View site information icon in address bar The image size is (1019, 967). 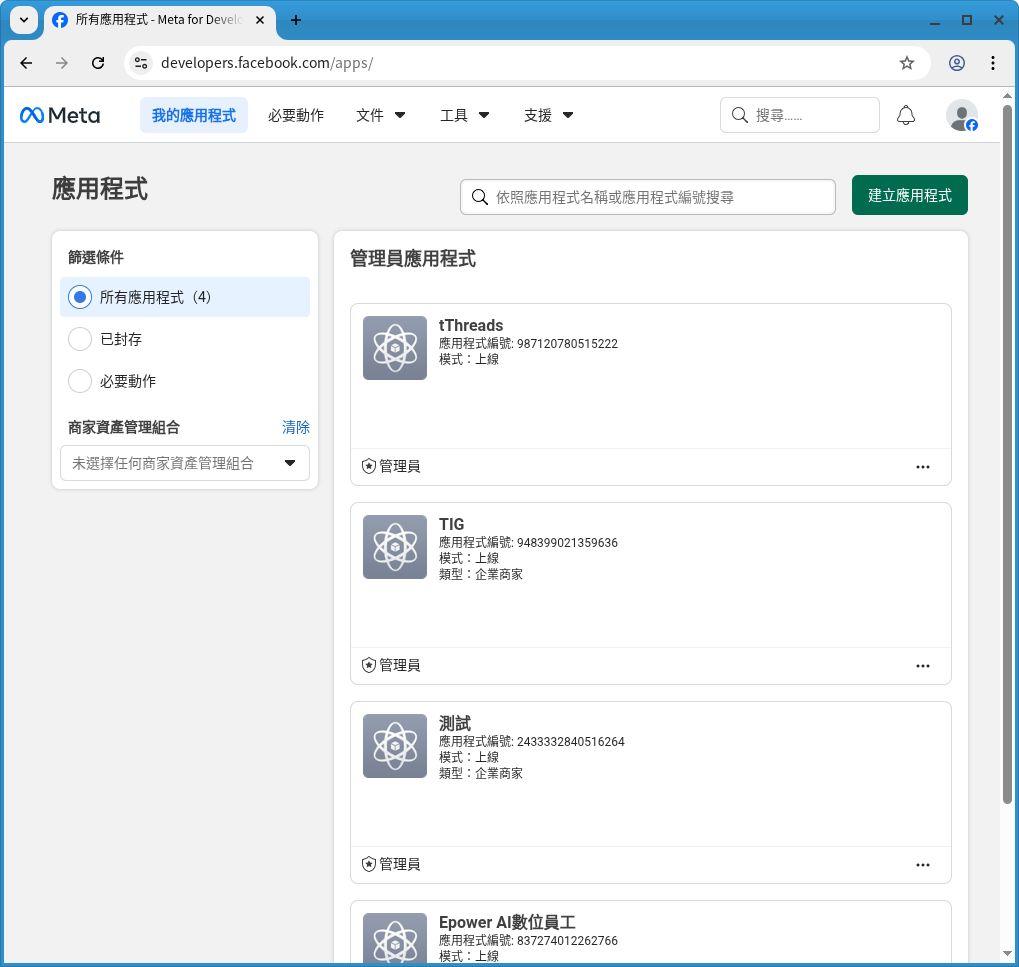tap(140, 63)
